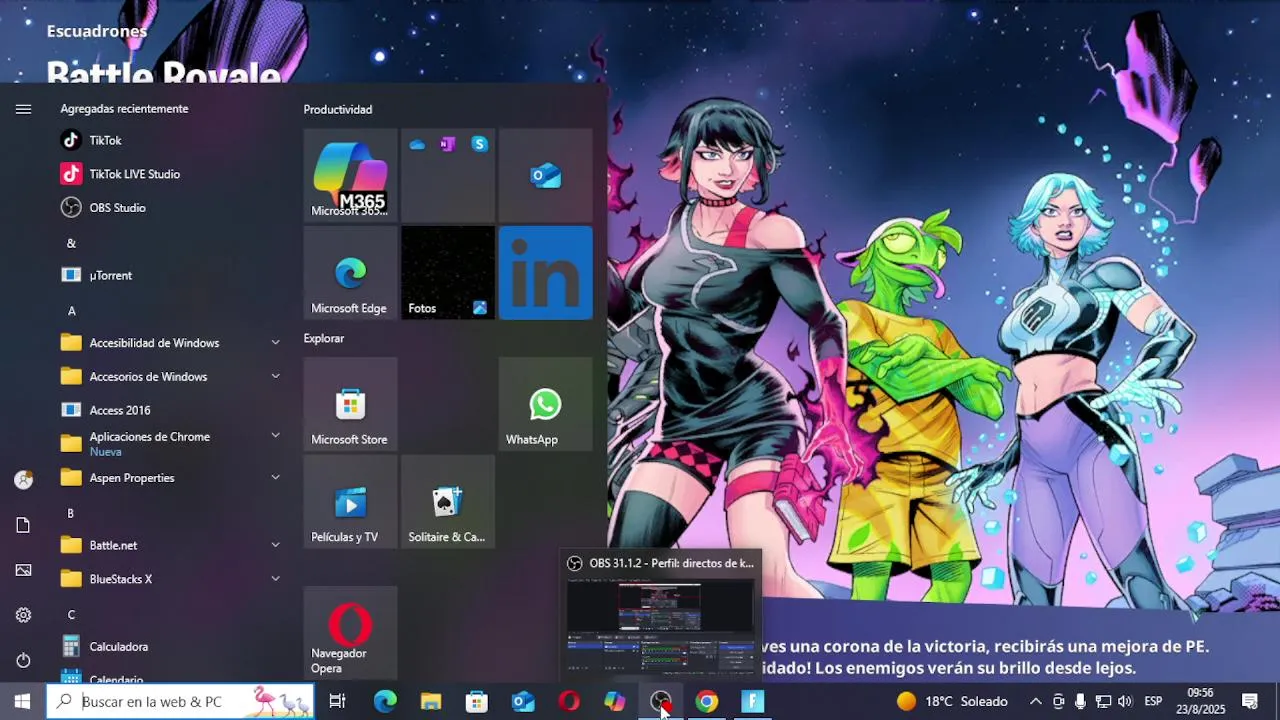Open weather widget 18°C Soleado

(952, 702)
